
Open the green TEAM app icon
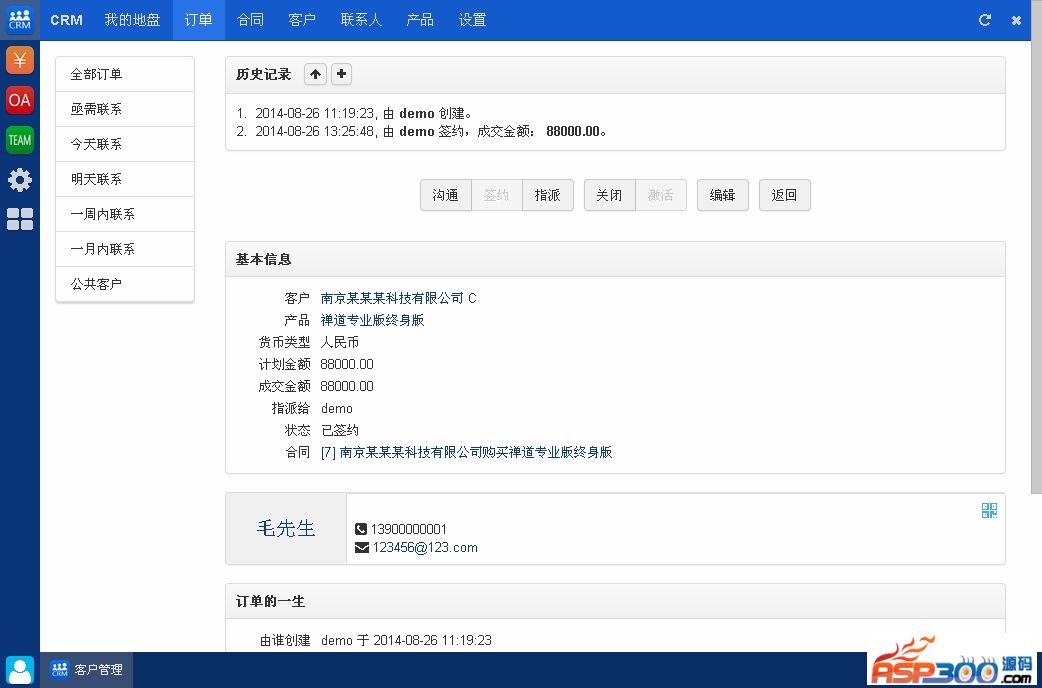tap(20, 140)
